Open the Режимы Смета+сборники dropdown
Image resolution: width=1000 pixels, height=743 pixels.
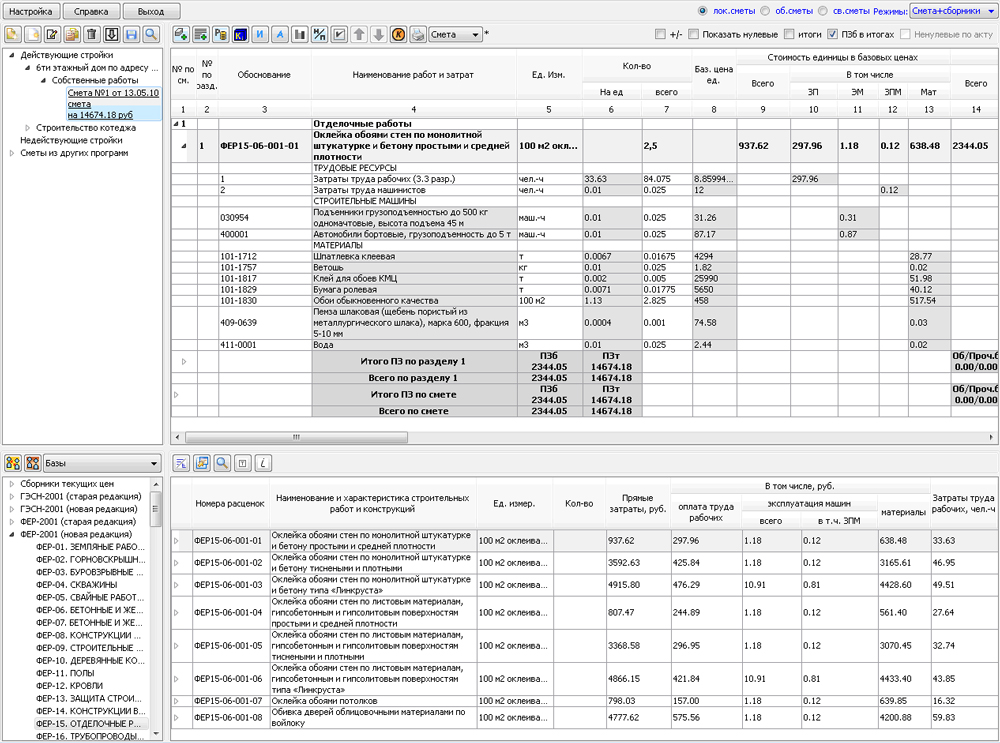click(952, 11)
